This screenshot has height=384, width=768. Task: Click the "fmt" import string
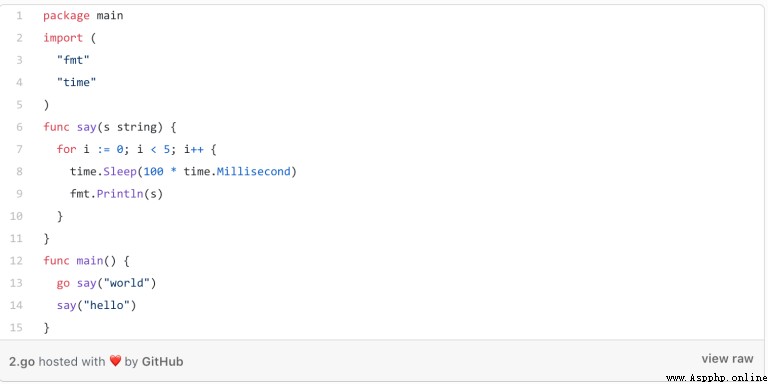click(73, 60)
